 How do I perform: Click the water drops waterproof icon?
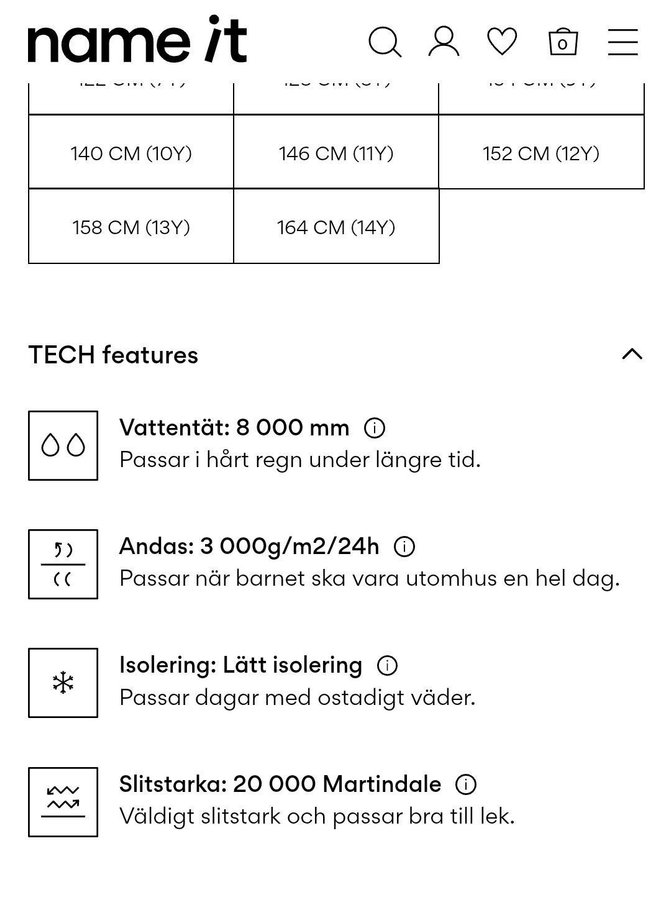tap(63, 445)
